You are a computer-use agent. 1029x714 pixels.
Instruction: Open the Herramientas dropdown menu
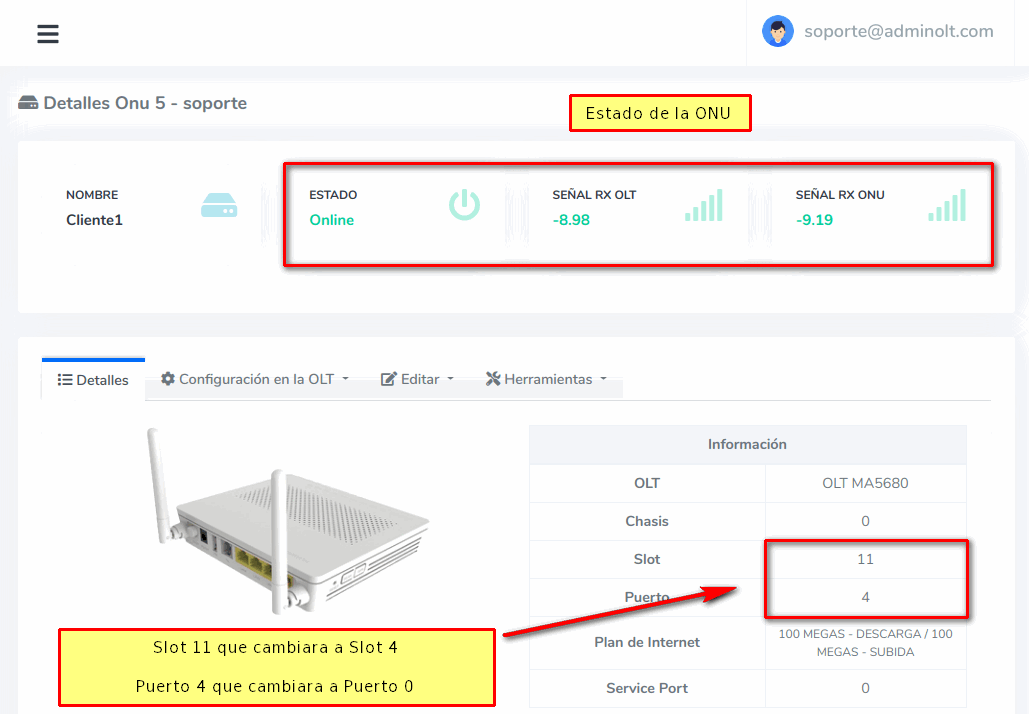click(547, 379)
